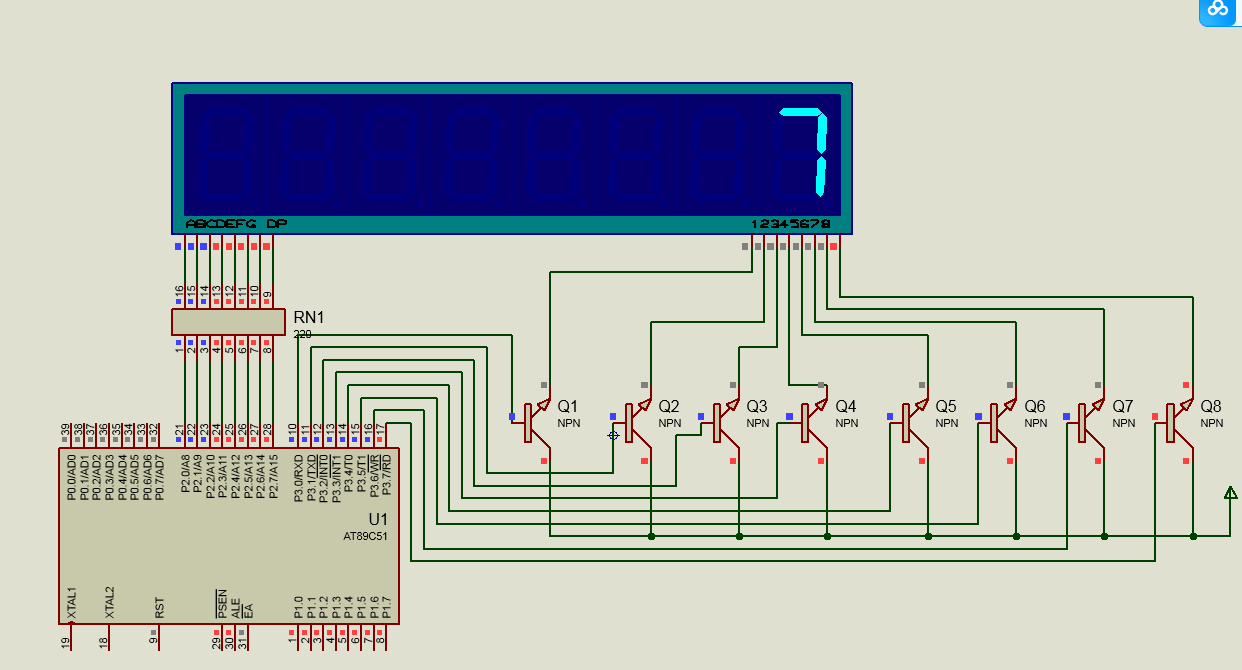
Task: Click the Q5 NPN transistor symbol
Action: [x=911, y=422]
